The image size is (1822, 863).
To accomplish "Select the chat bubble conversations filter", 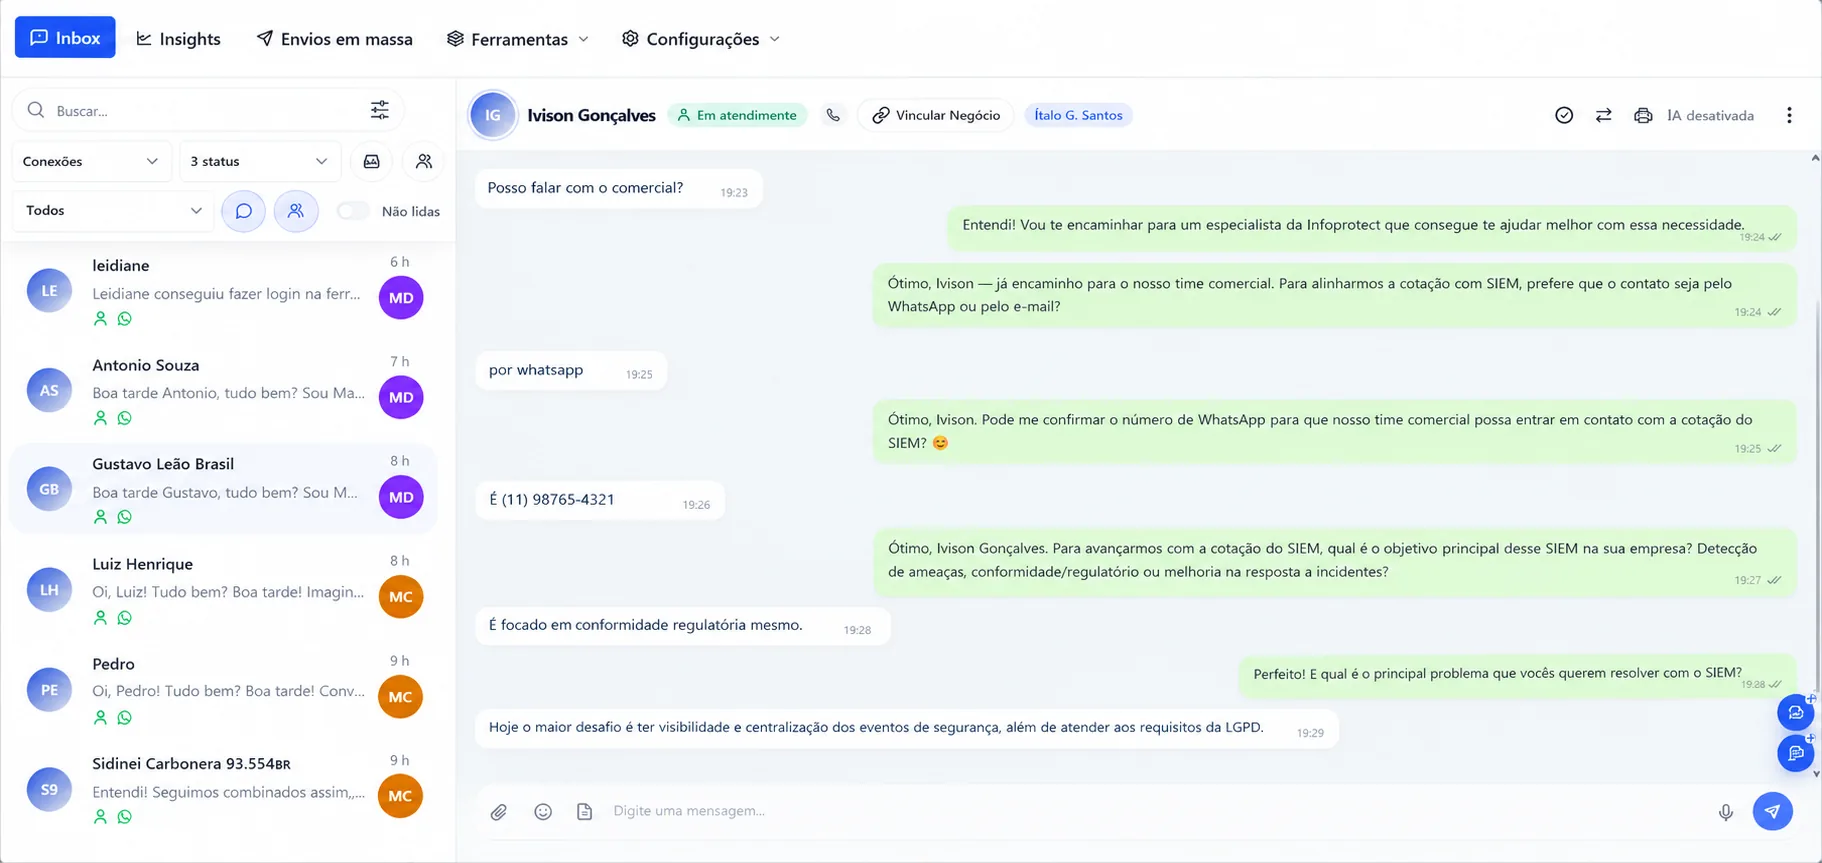I will pyautogui.click(x=243, y=211).
